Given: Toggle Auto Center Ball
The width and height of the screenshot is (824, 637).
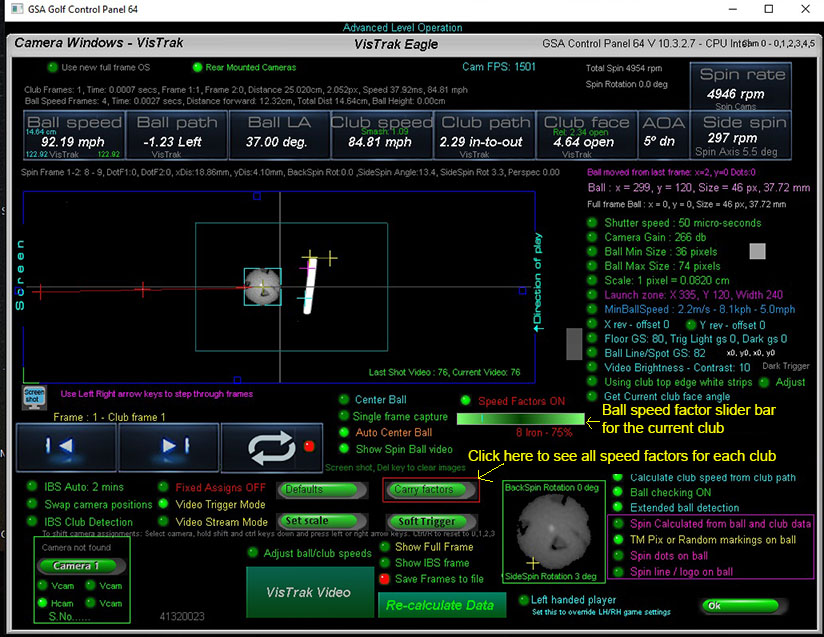Looking at the screenshot, I should pos(344,432).
